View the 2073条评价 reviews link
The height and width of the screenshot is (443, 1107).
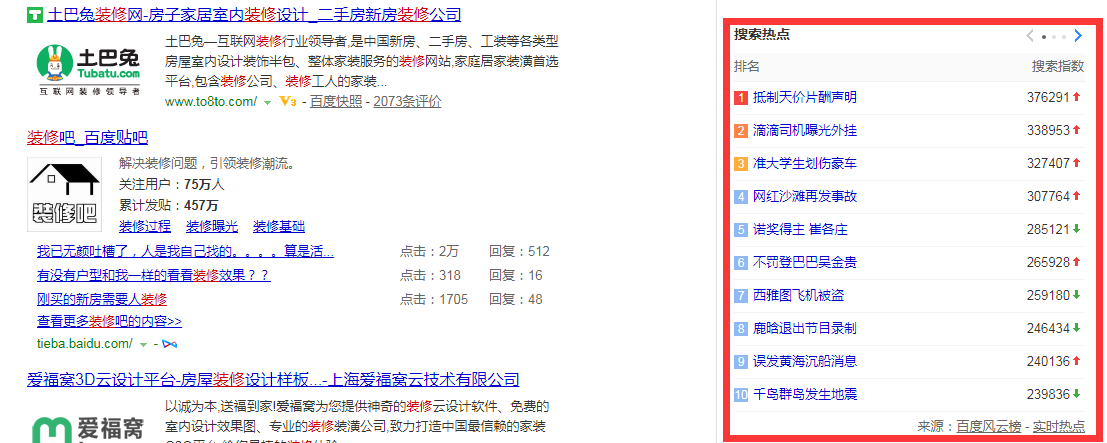[x=407, y=102]
